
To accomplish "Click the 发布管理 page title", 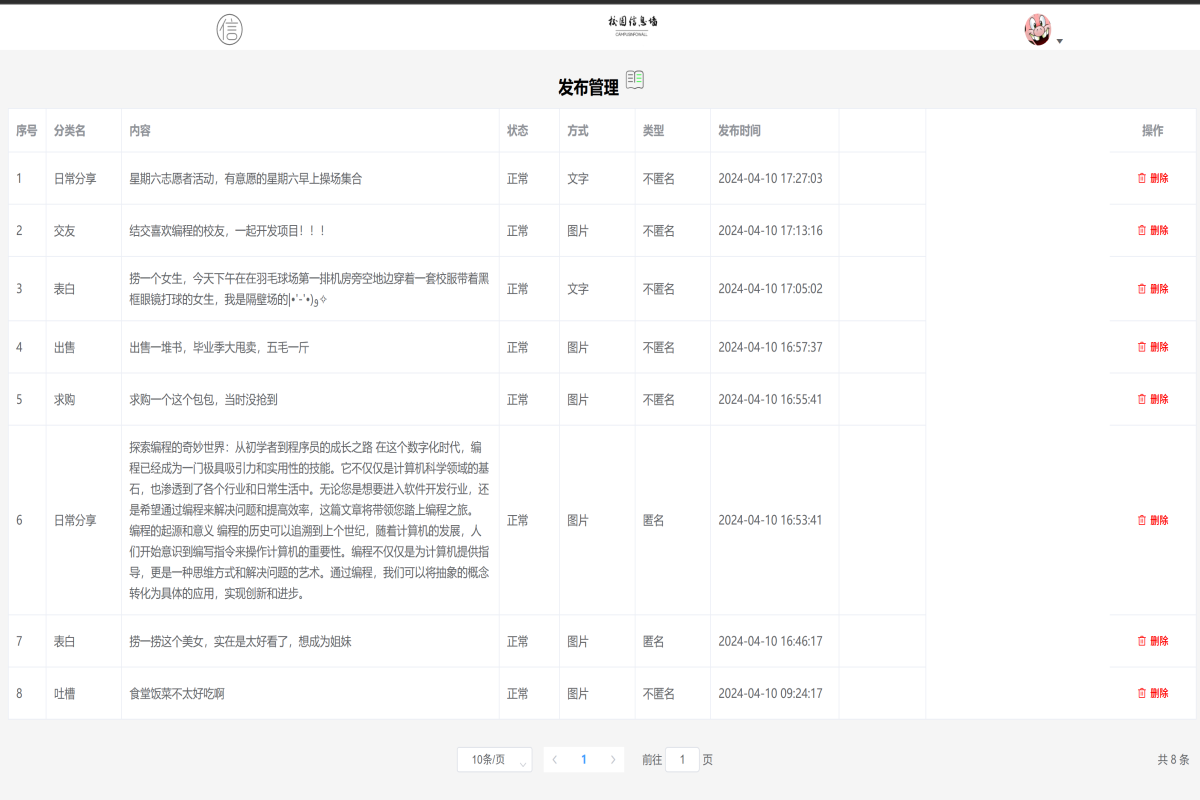I will (x=589, y=88).
